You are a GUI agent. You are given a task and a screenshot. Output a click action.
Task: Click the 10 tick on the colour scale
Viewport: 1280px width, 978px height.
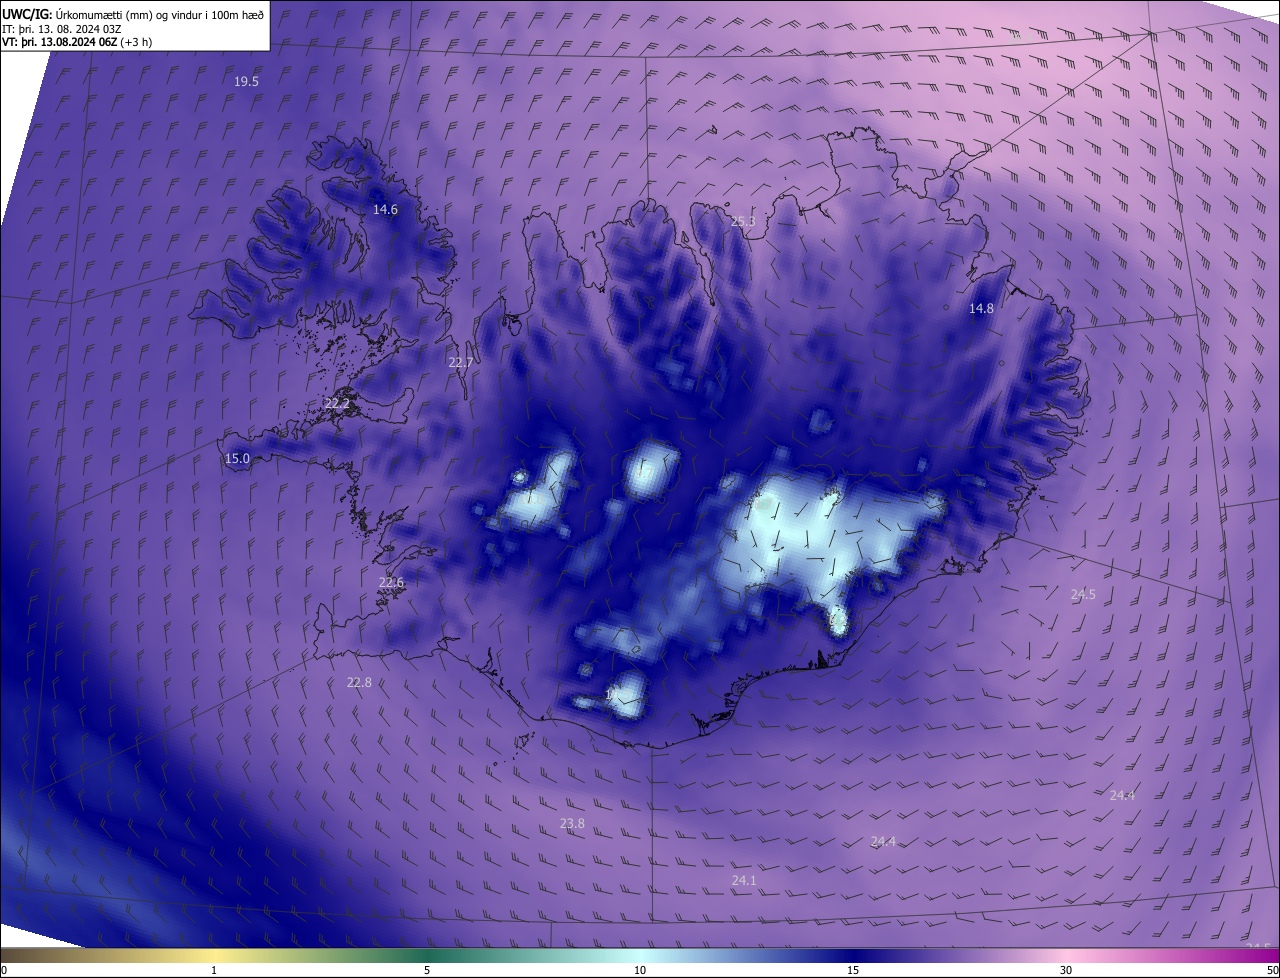[640, 971]
